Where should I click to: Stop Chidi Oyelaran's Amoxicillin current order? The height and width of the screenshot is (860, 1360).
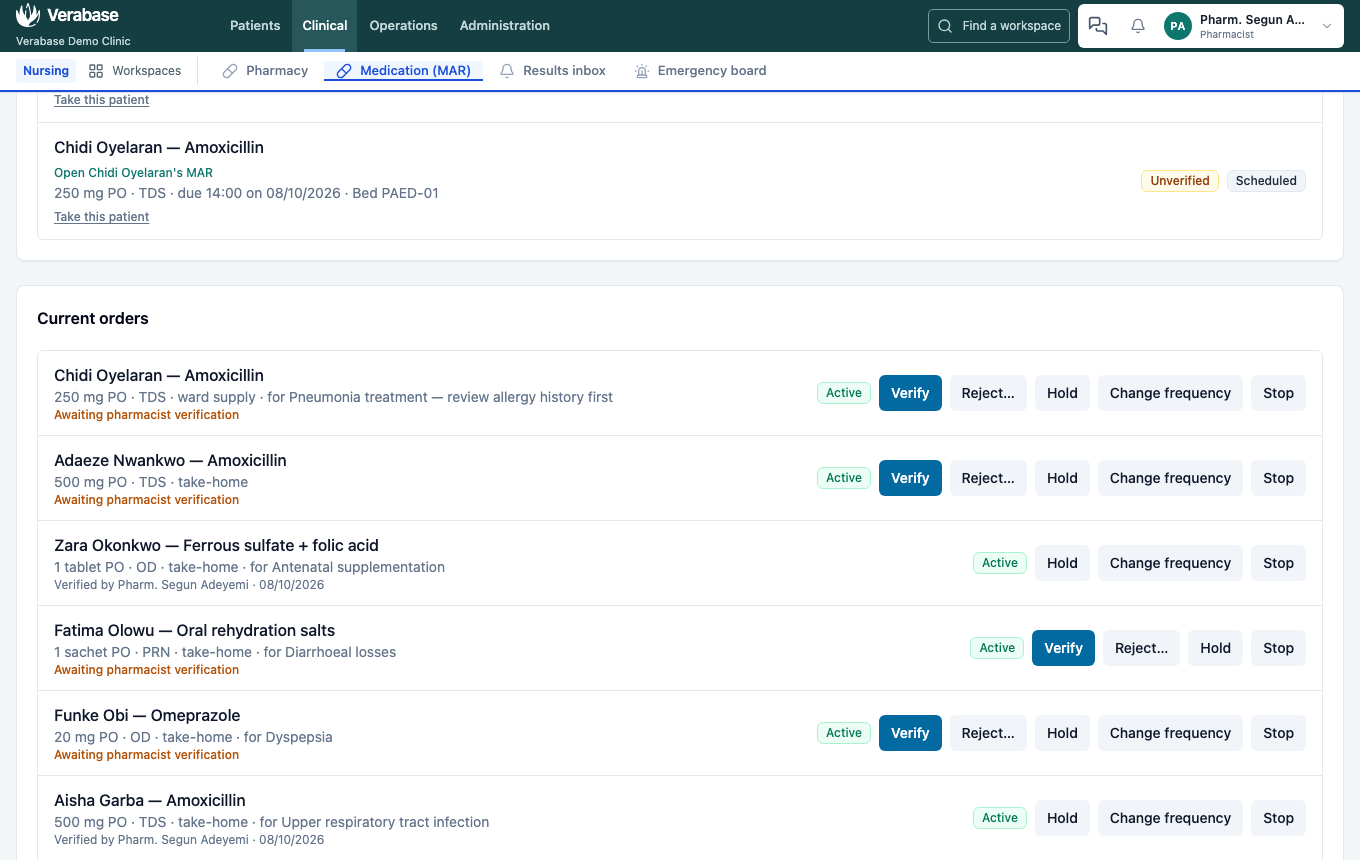tap(1278, 393)
